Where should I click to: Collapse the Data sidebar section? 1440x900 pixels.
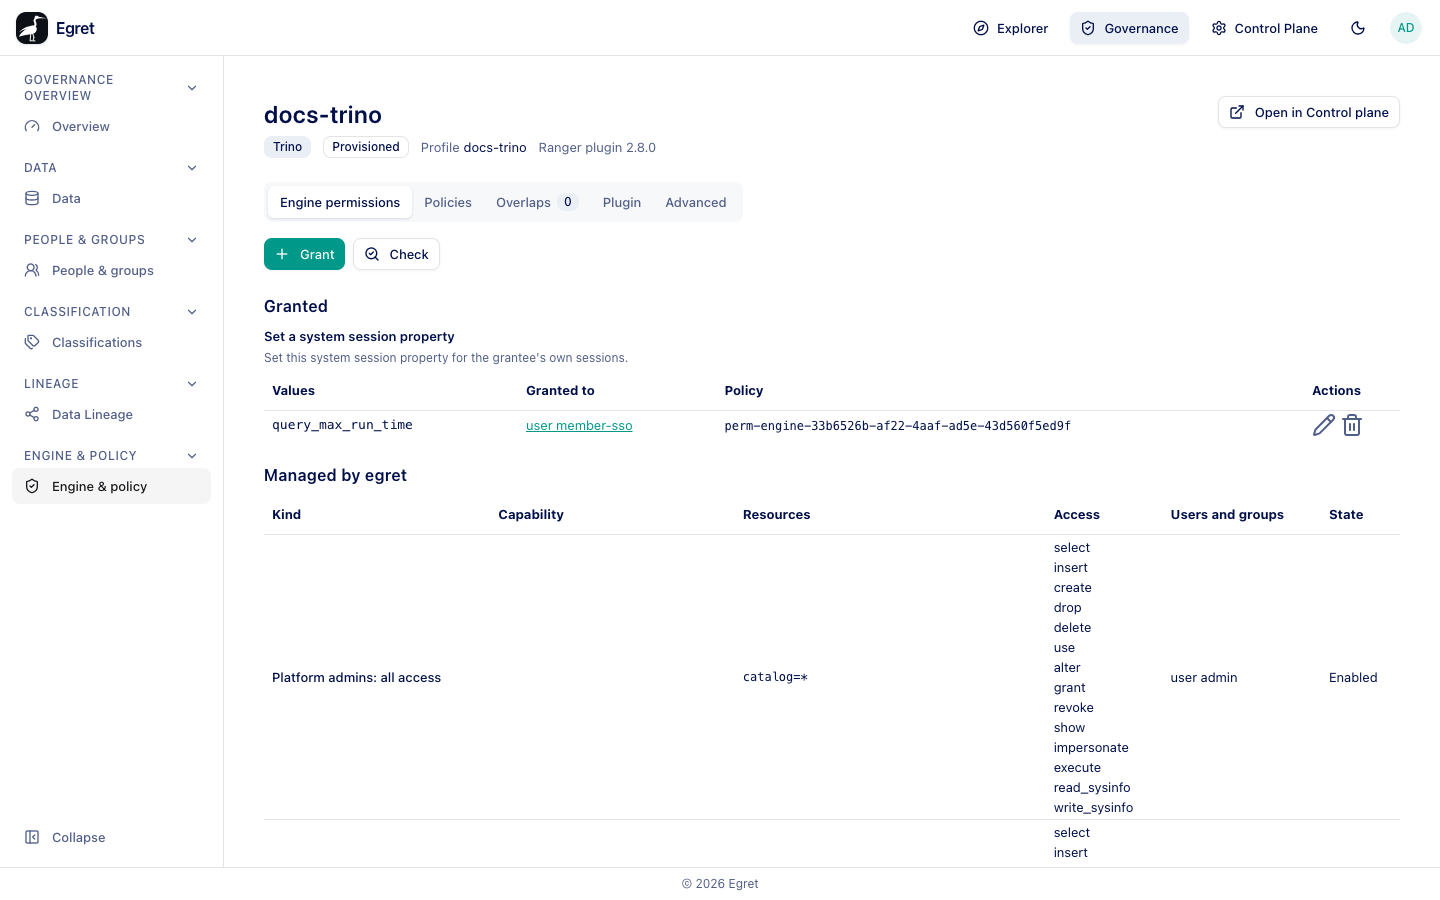click(x=192, y=168)
